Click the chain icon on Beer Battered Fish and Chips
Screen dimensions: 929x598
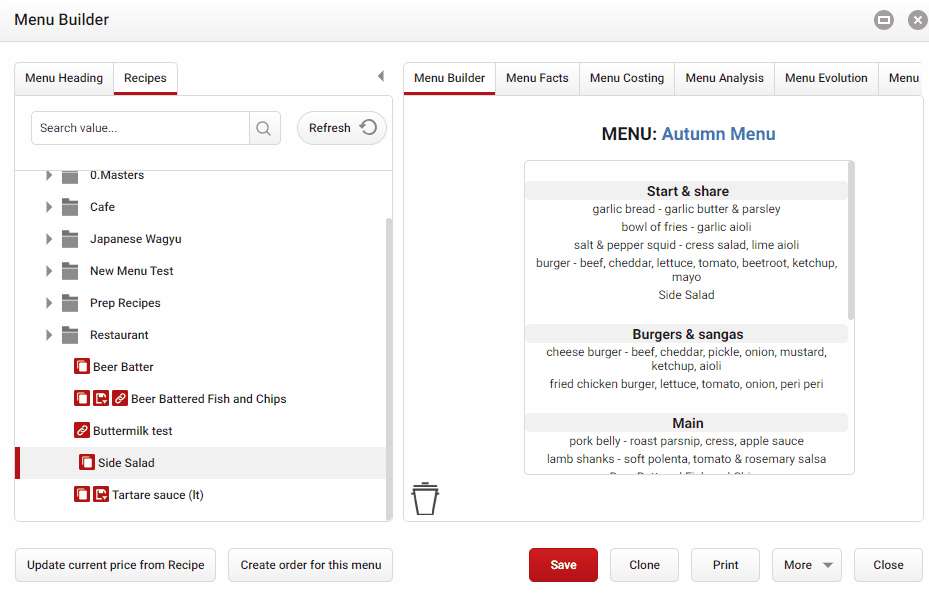click(118, 397)
